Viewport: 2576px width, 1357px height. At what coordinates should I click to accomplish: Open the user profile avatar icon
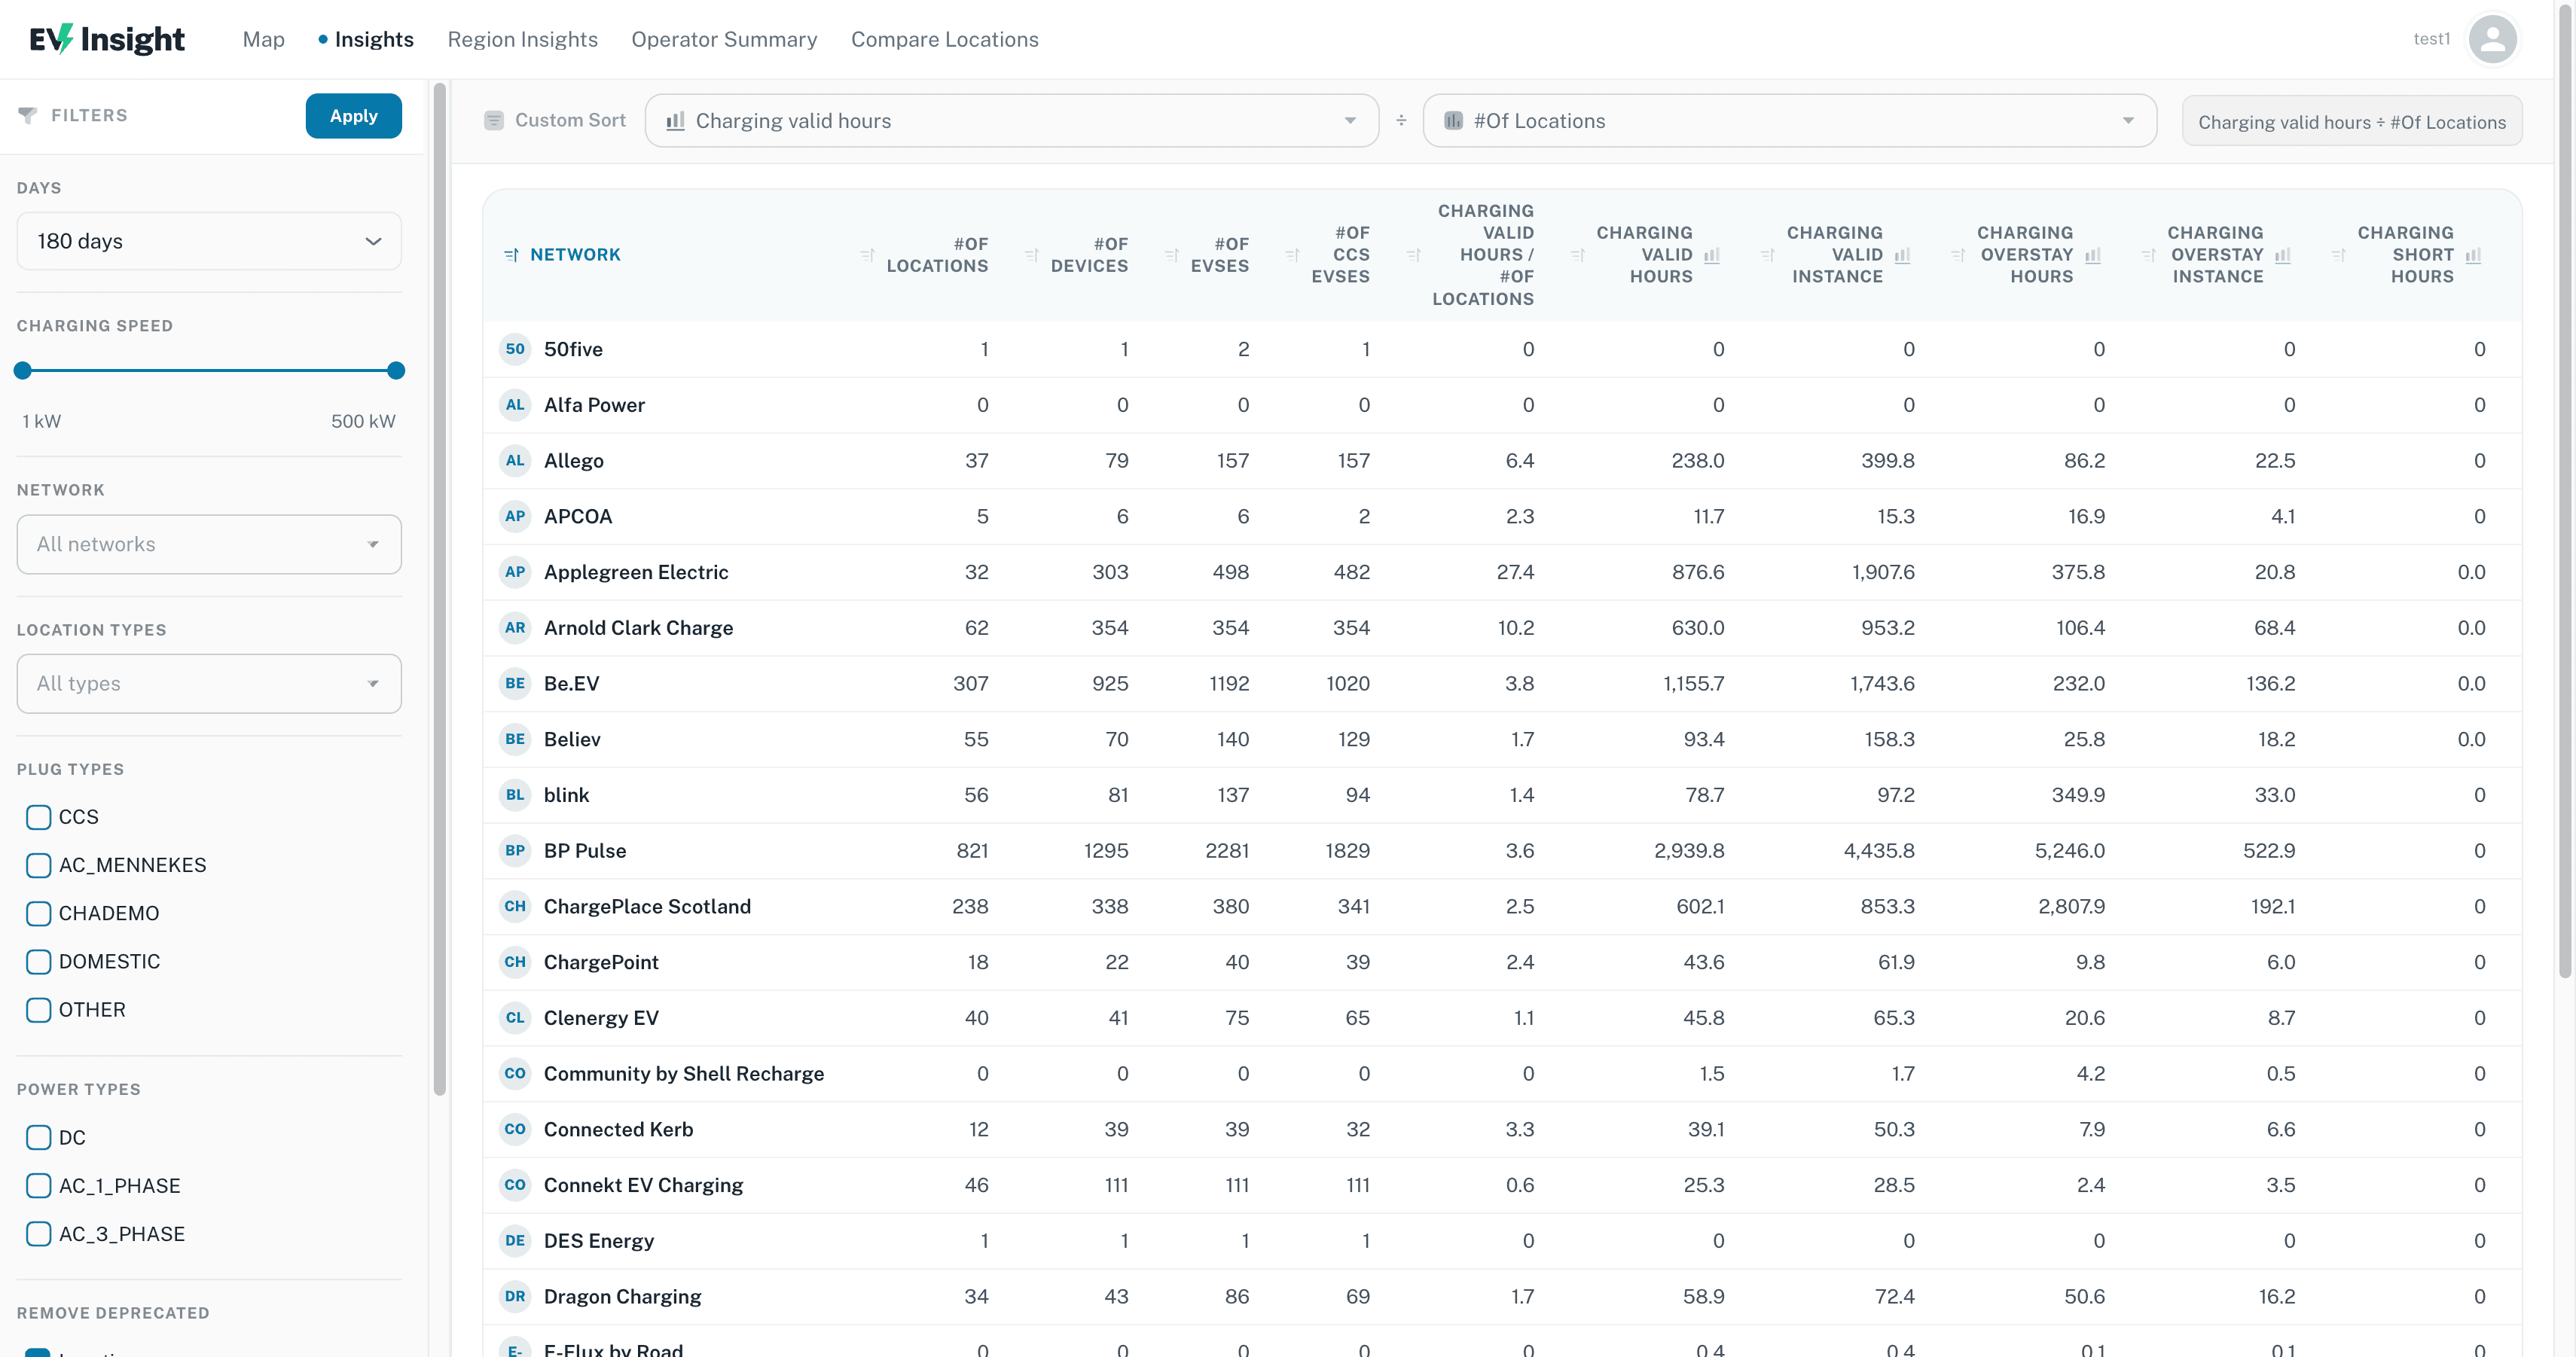tap(2492, 39)
